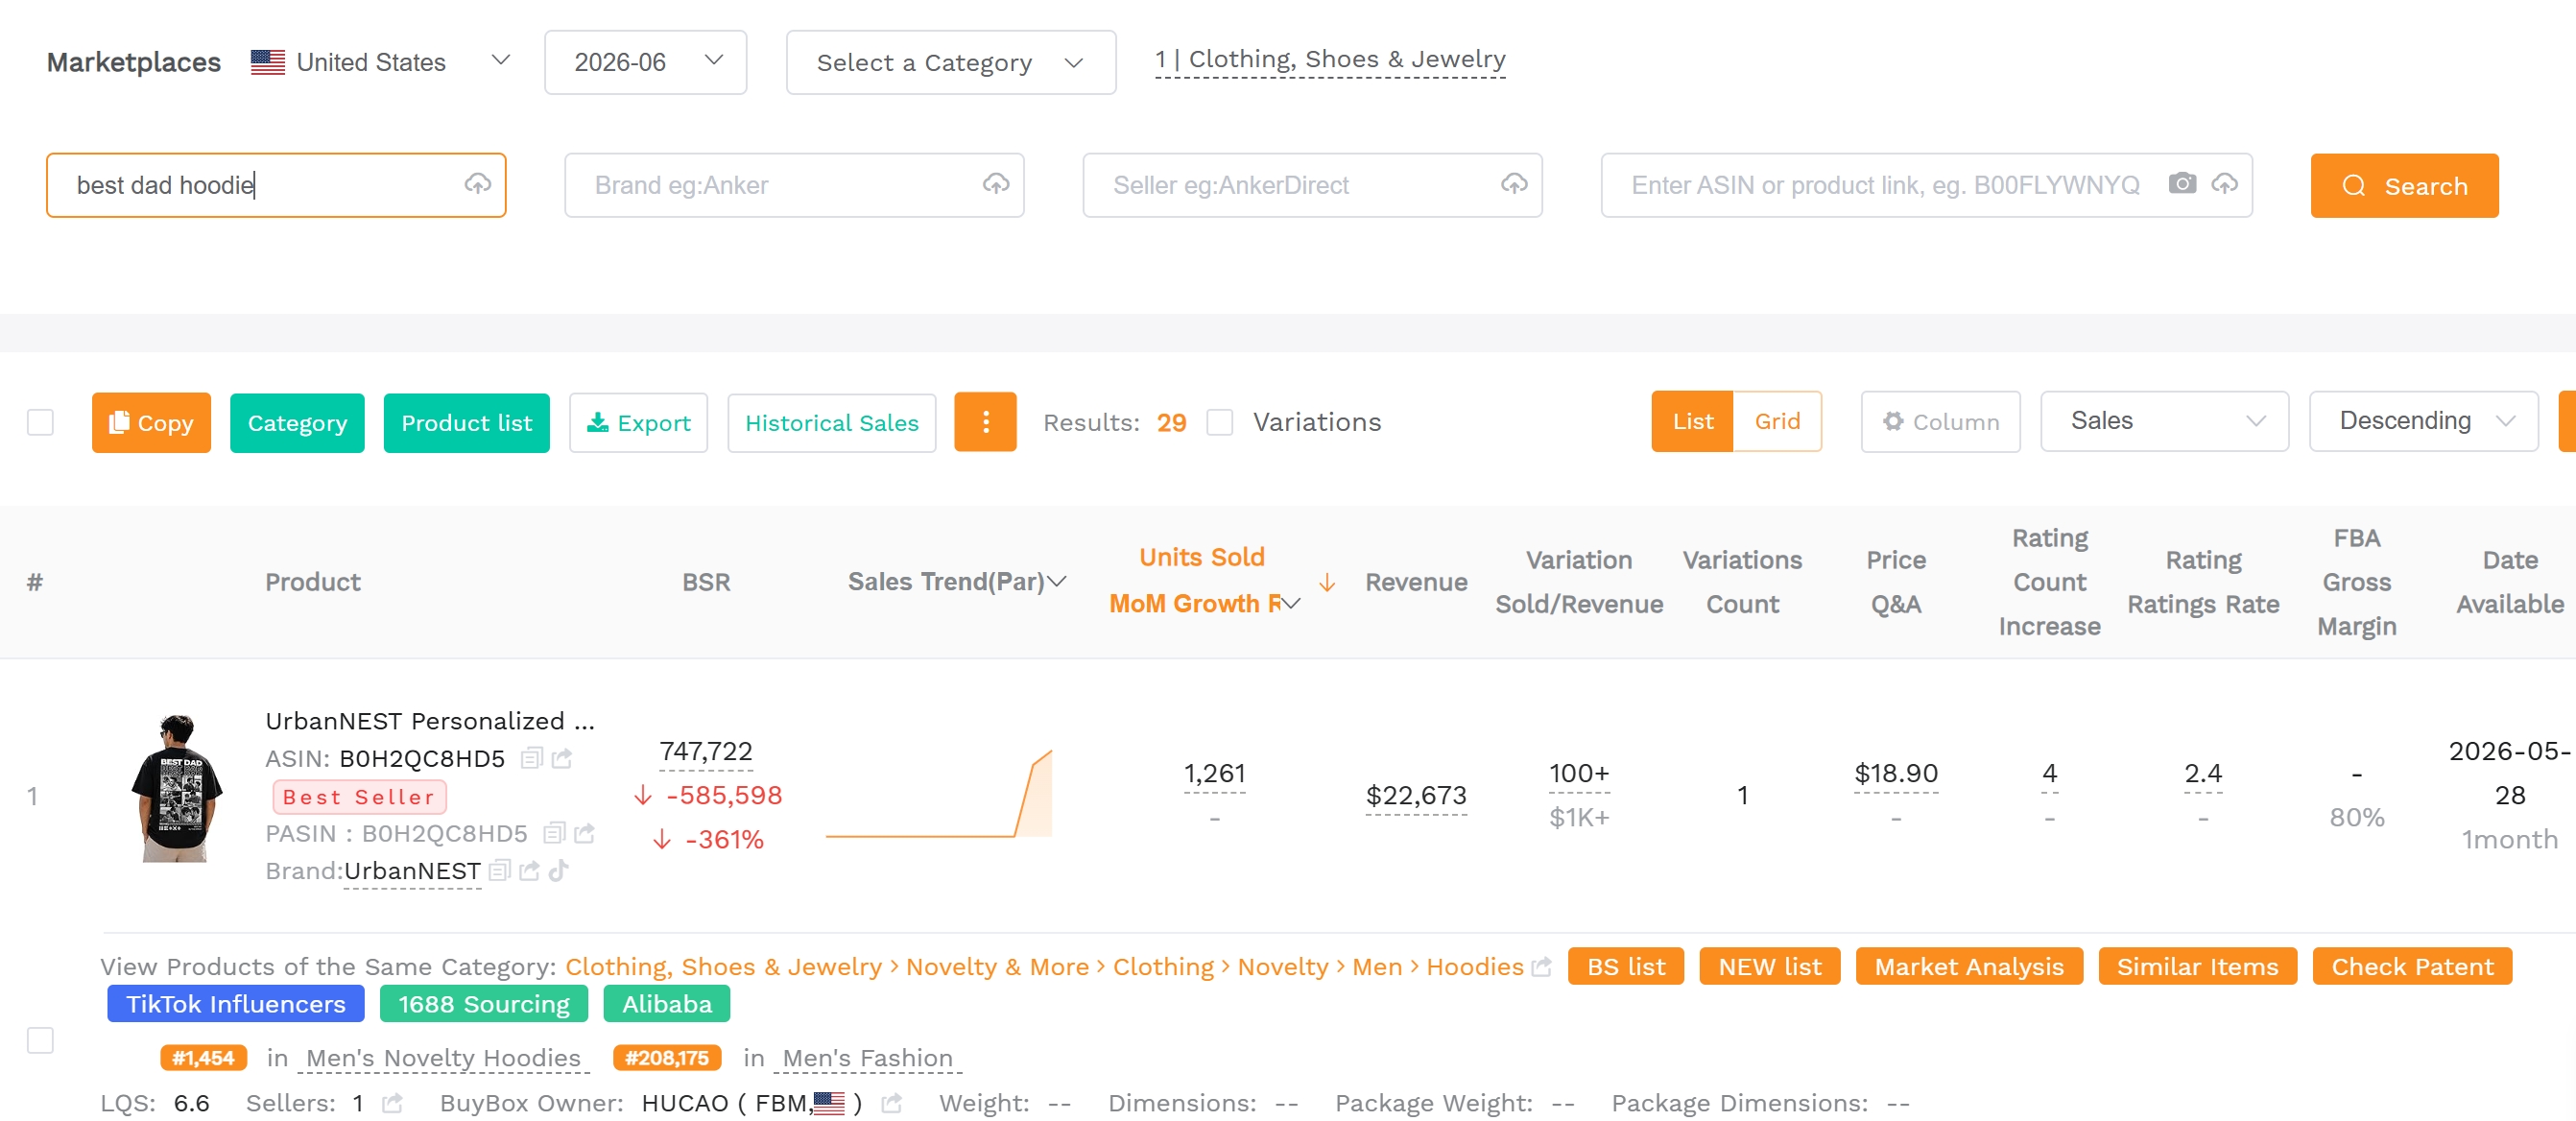Open Novelty & More breadcrumb link
The height and width of the screenshot is (1121, 2576).
(997, 967)
